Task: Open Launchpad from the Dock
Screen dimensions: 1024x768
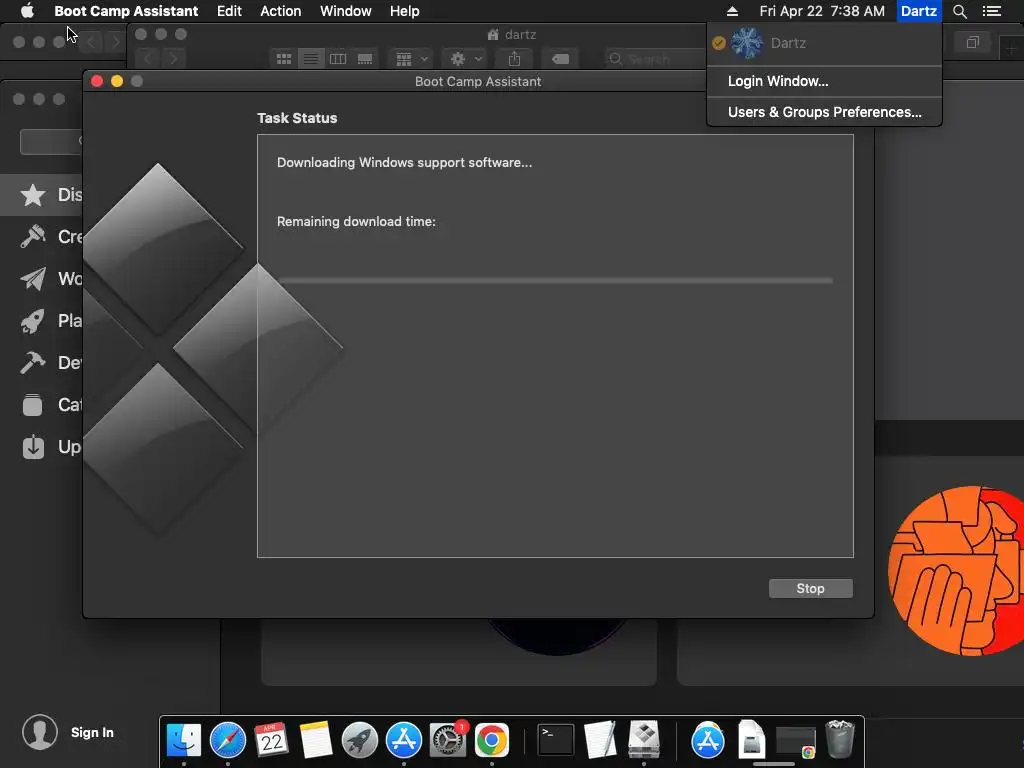Action: [360, 740]
